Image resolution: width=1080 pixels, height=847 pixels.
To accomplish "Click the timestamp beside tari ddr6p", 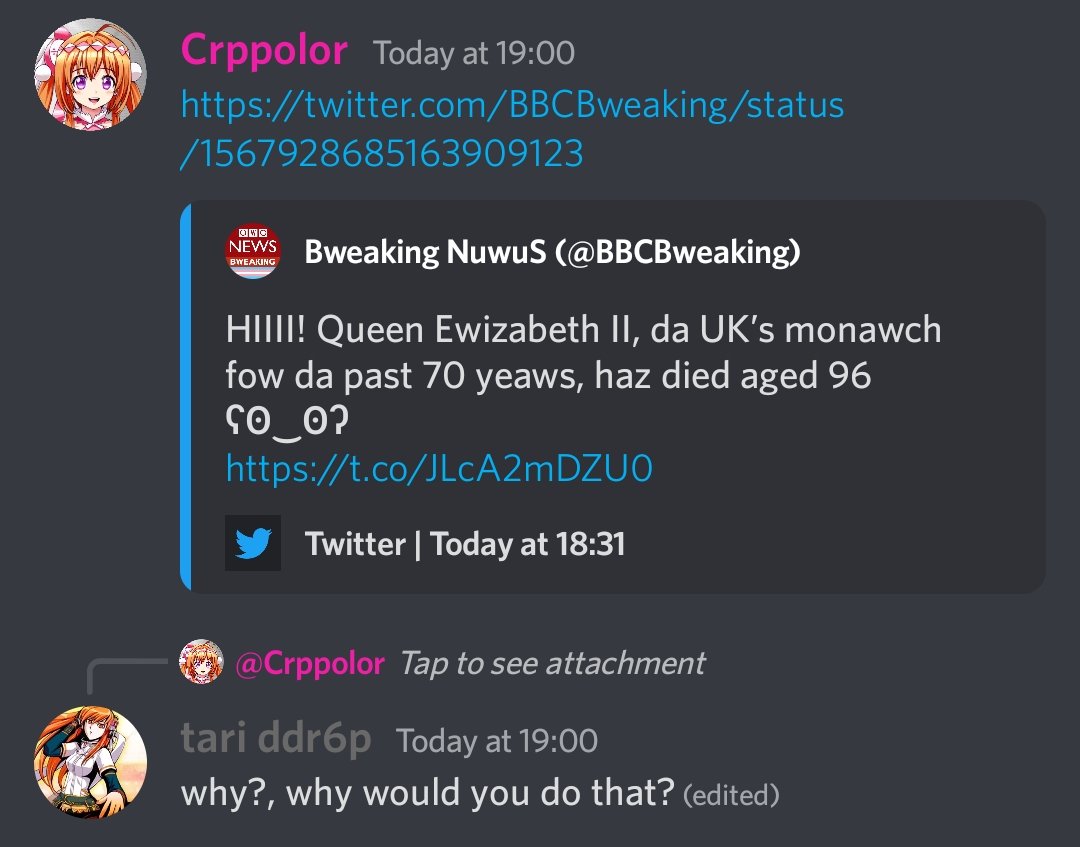I will click(497, 741).
